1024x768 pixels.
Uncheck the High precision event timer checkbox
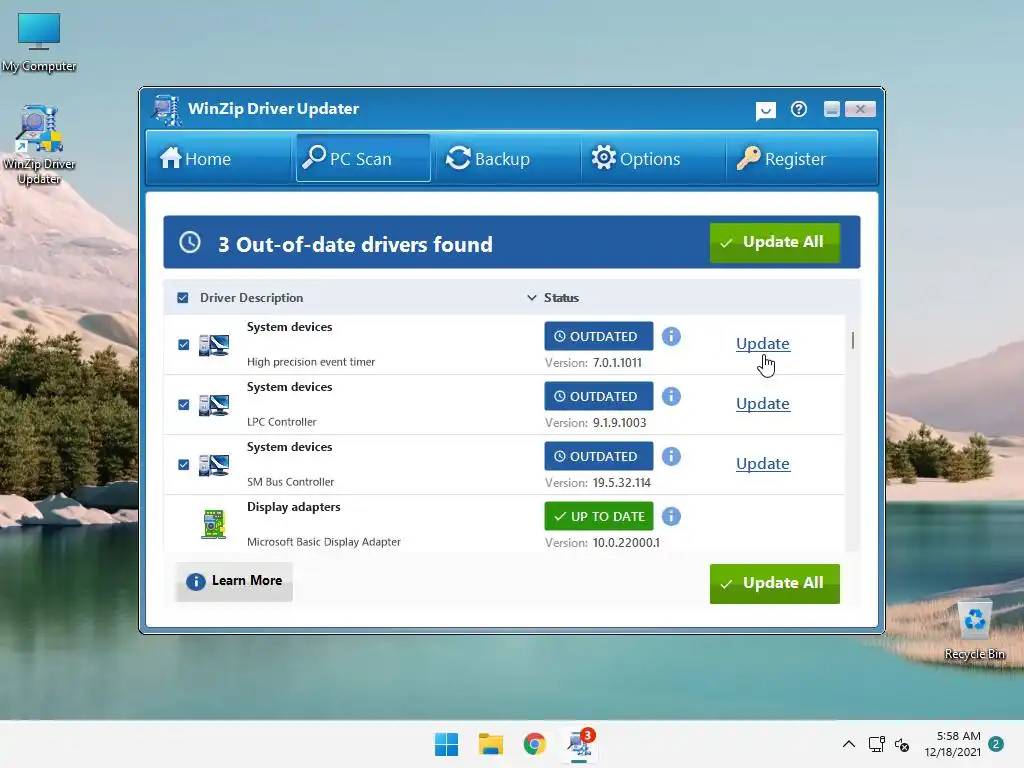tap(184, 345)
